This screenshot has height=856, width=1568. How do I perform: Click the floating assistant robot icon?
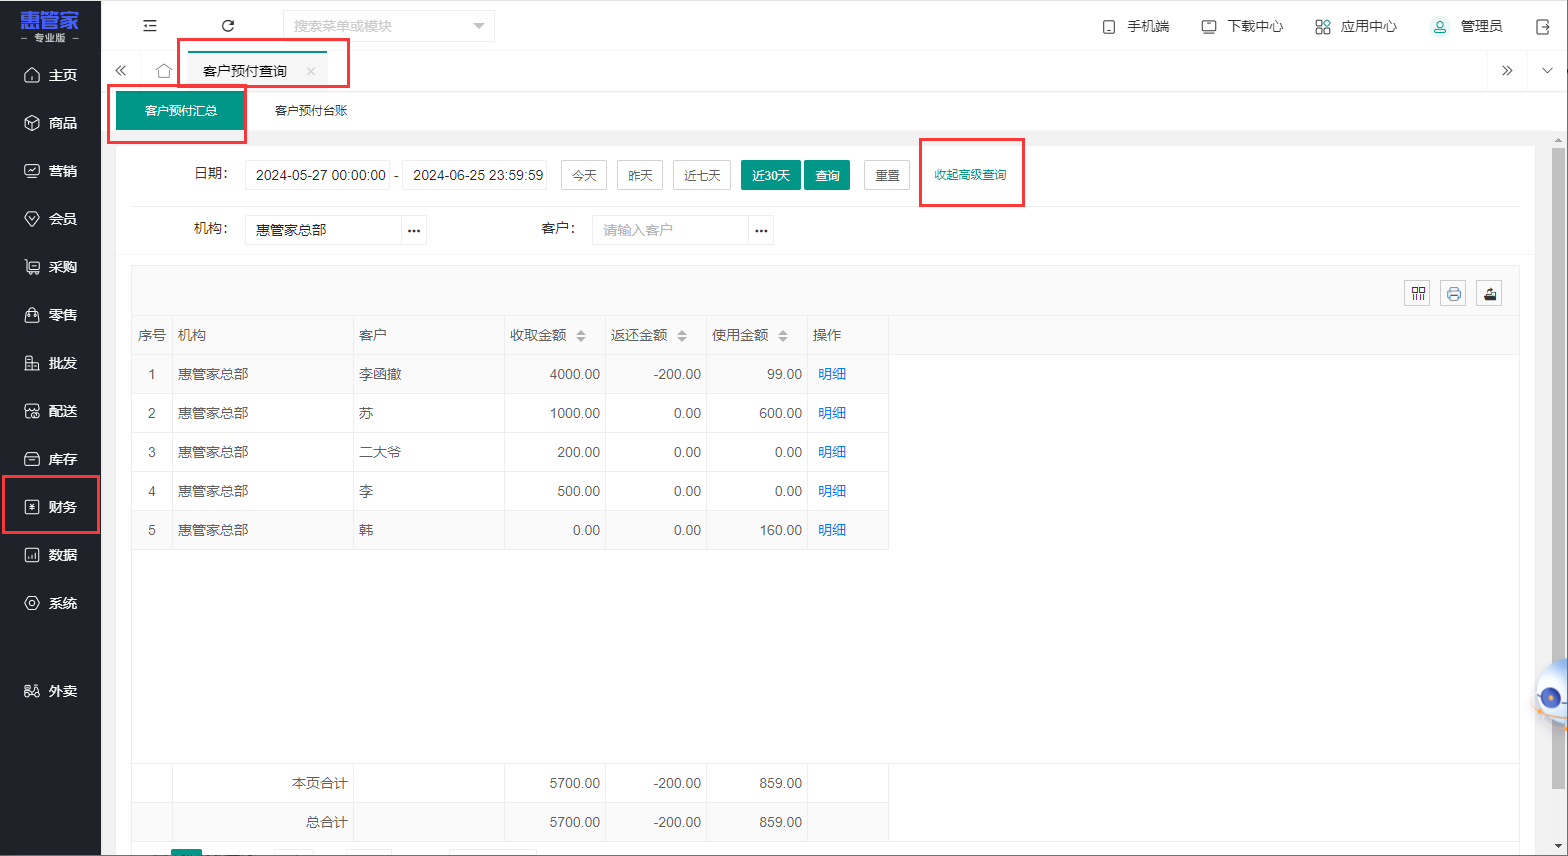click(x=1550, y=697)
